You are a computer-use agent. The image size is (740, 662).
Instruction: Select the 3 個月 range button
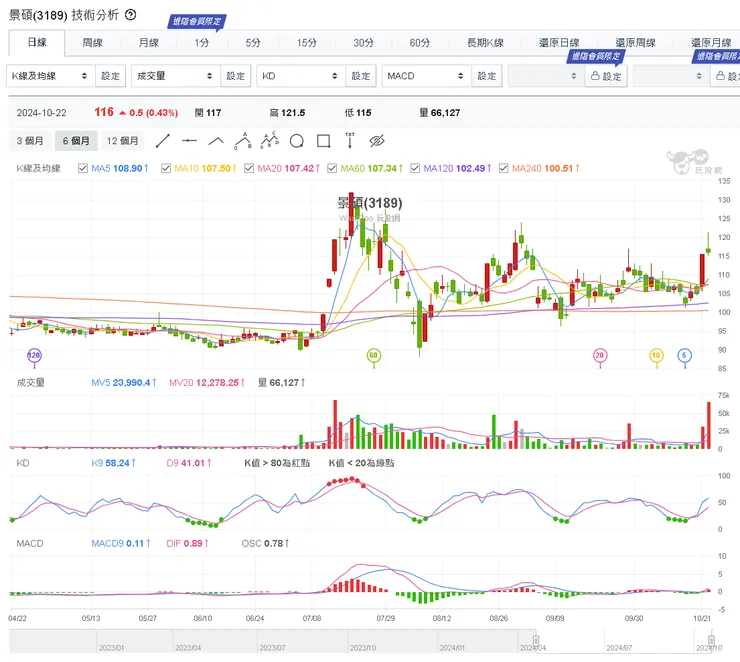pos(30,141)
